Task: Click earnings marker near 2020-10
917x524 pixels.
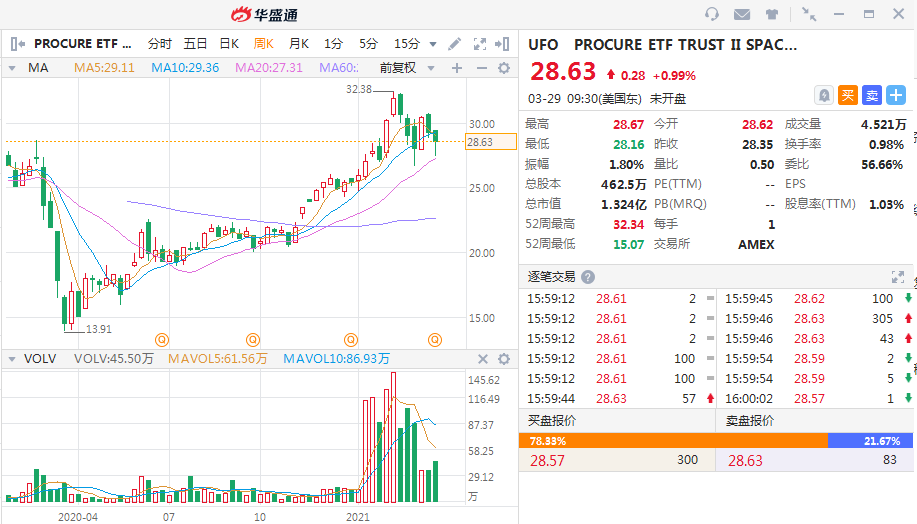Action: click(x=253, y=340)
